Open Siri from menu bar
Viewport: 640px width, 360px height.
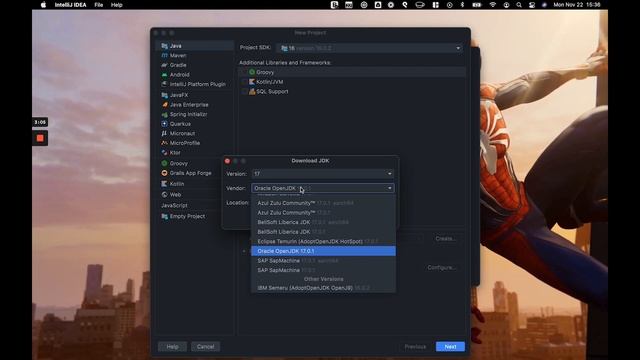point(544,5)
